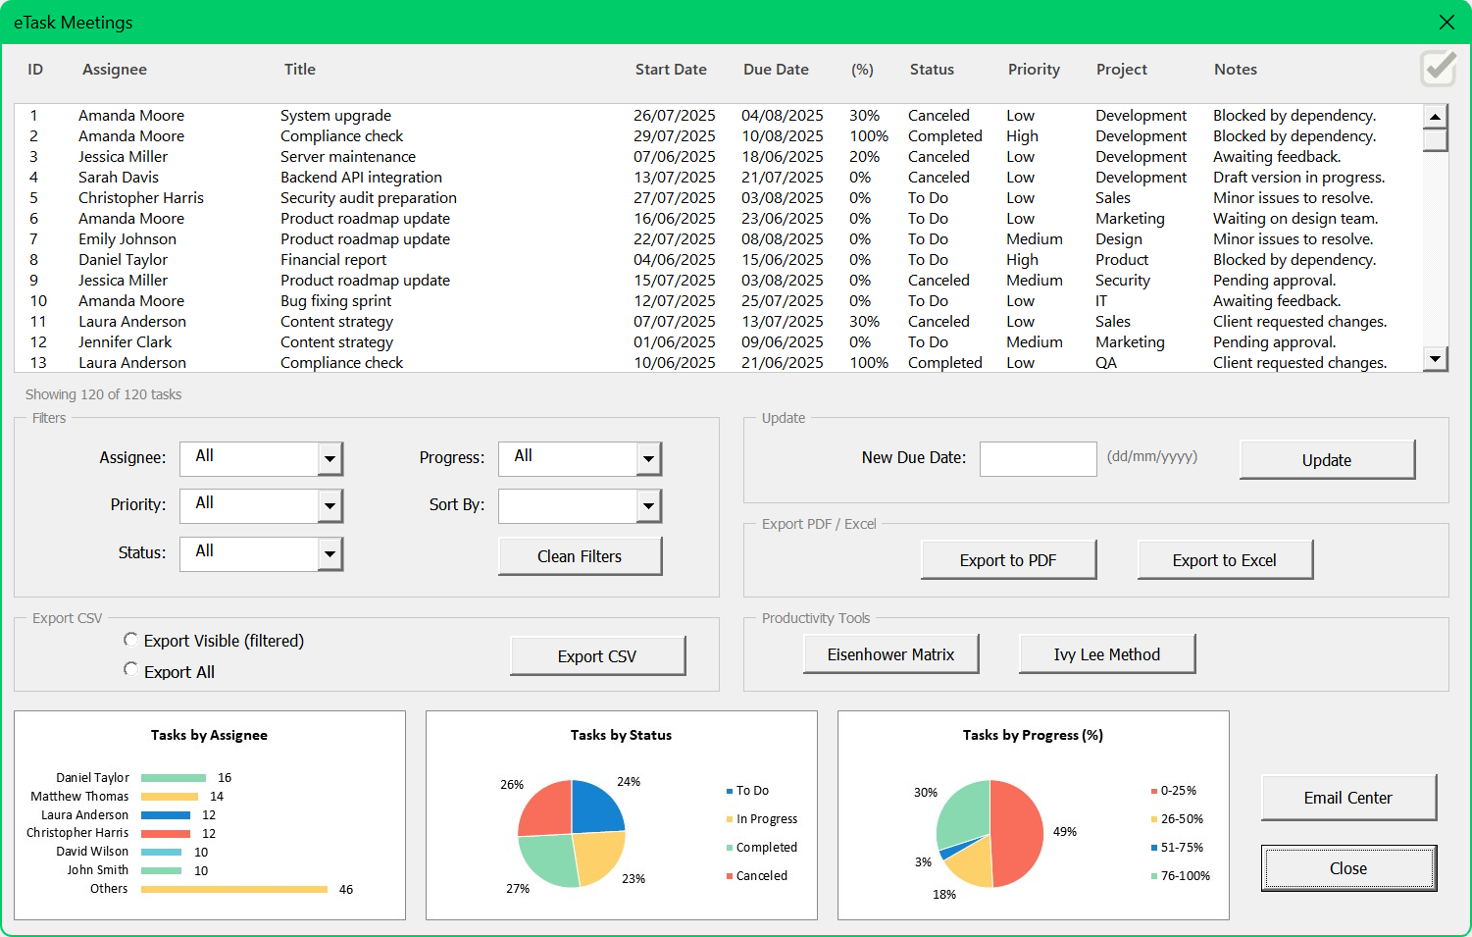Image resolution: width=1472 pixels, height=937 pixels.
Task: Open the Email Center
Action: pyautogui.click(x=1348, y=798)
